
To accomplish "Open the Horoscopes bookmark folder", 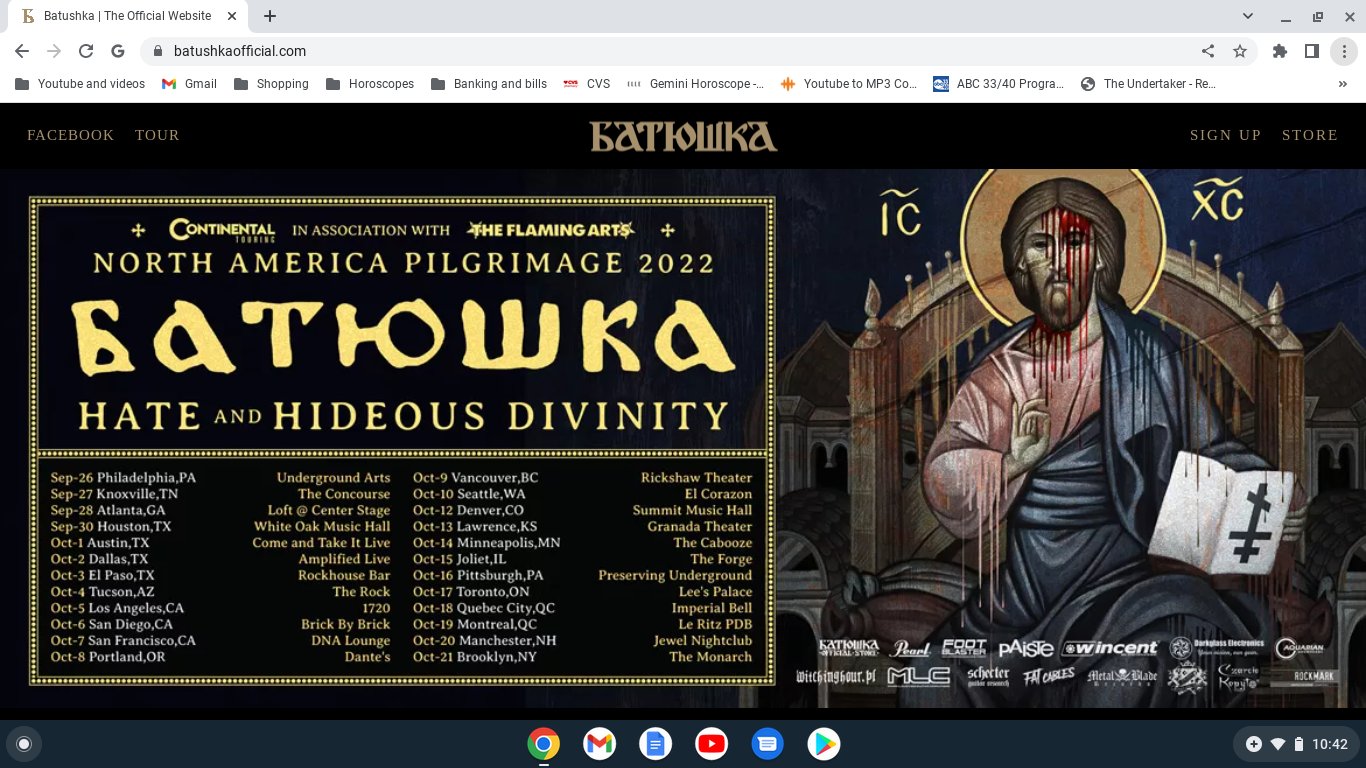I will pos(368,84).
